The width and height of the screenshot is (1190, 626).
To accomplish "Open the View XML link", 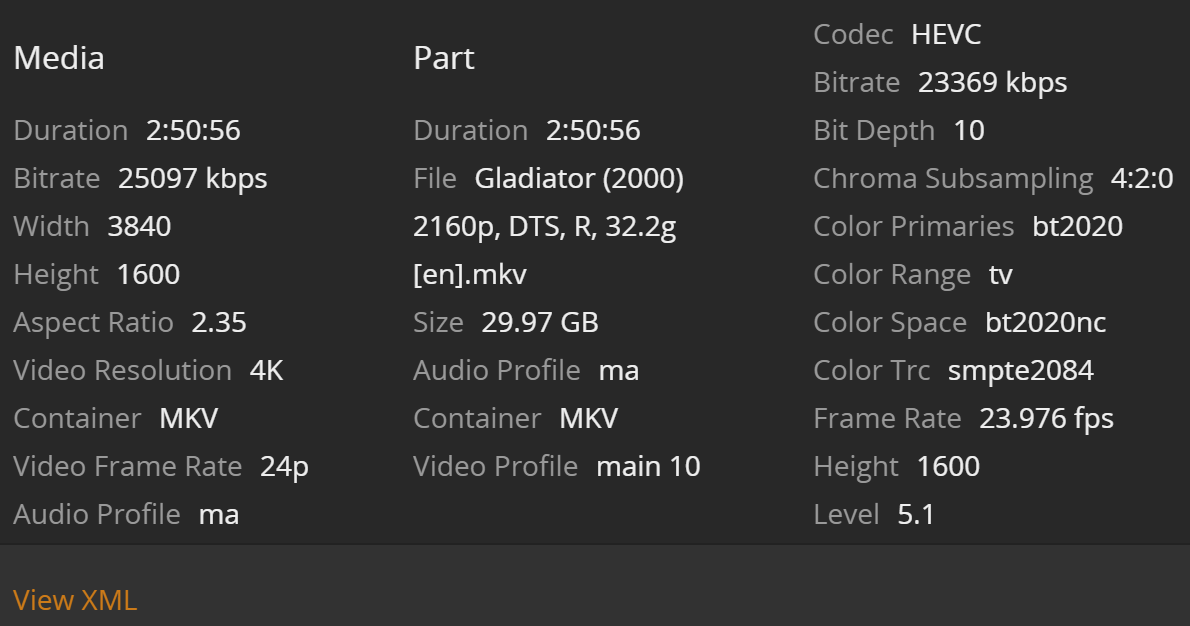I will [75, 600].
